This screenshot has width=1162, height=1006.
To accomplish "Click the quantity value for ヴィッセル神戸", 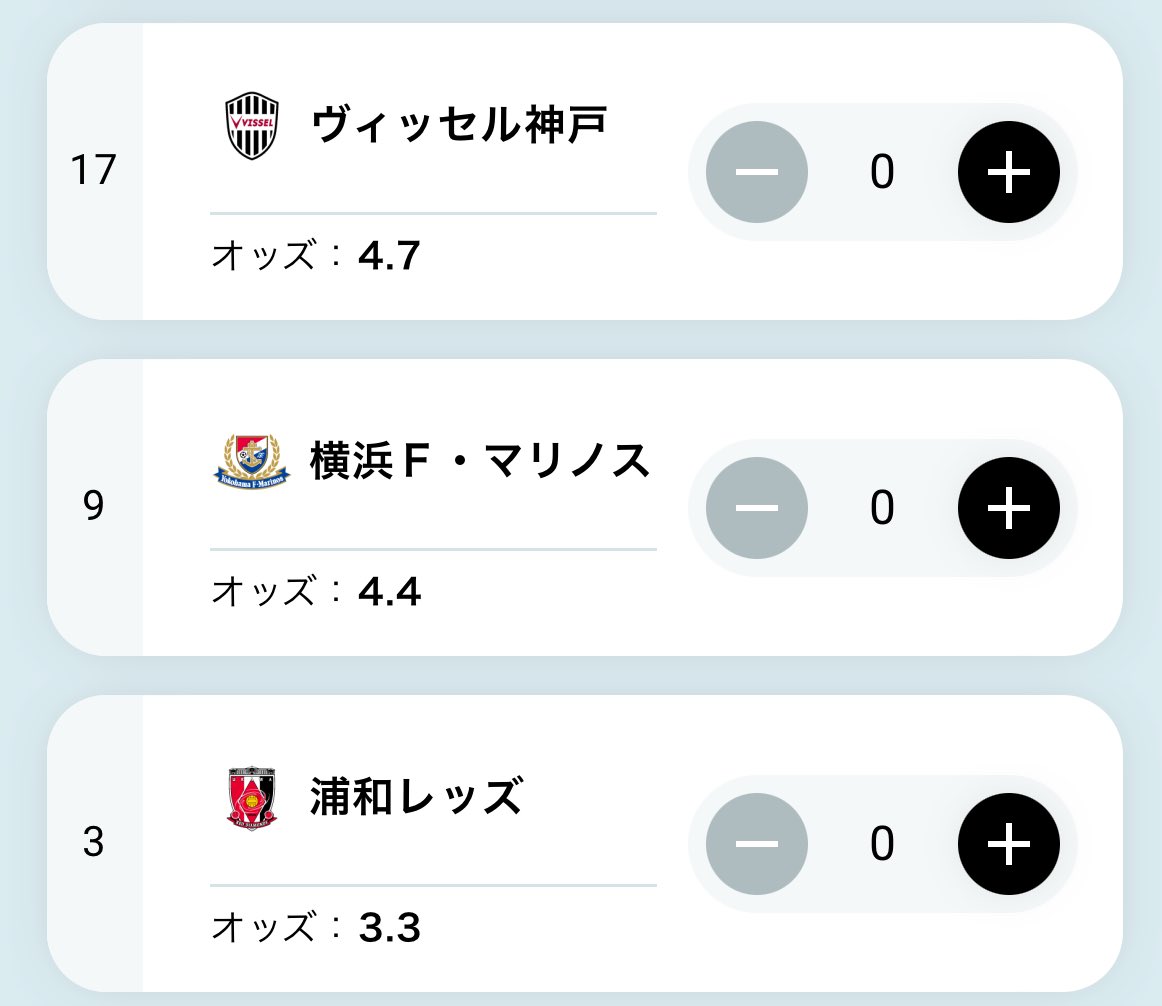I will coord(882,172).
